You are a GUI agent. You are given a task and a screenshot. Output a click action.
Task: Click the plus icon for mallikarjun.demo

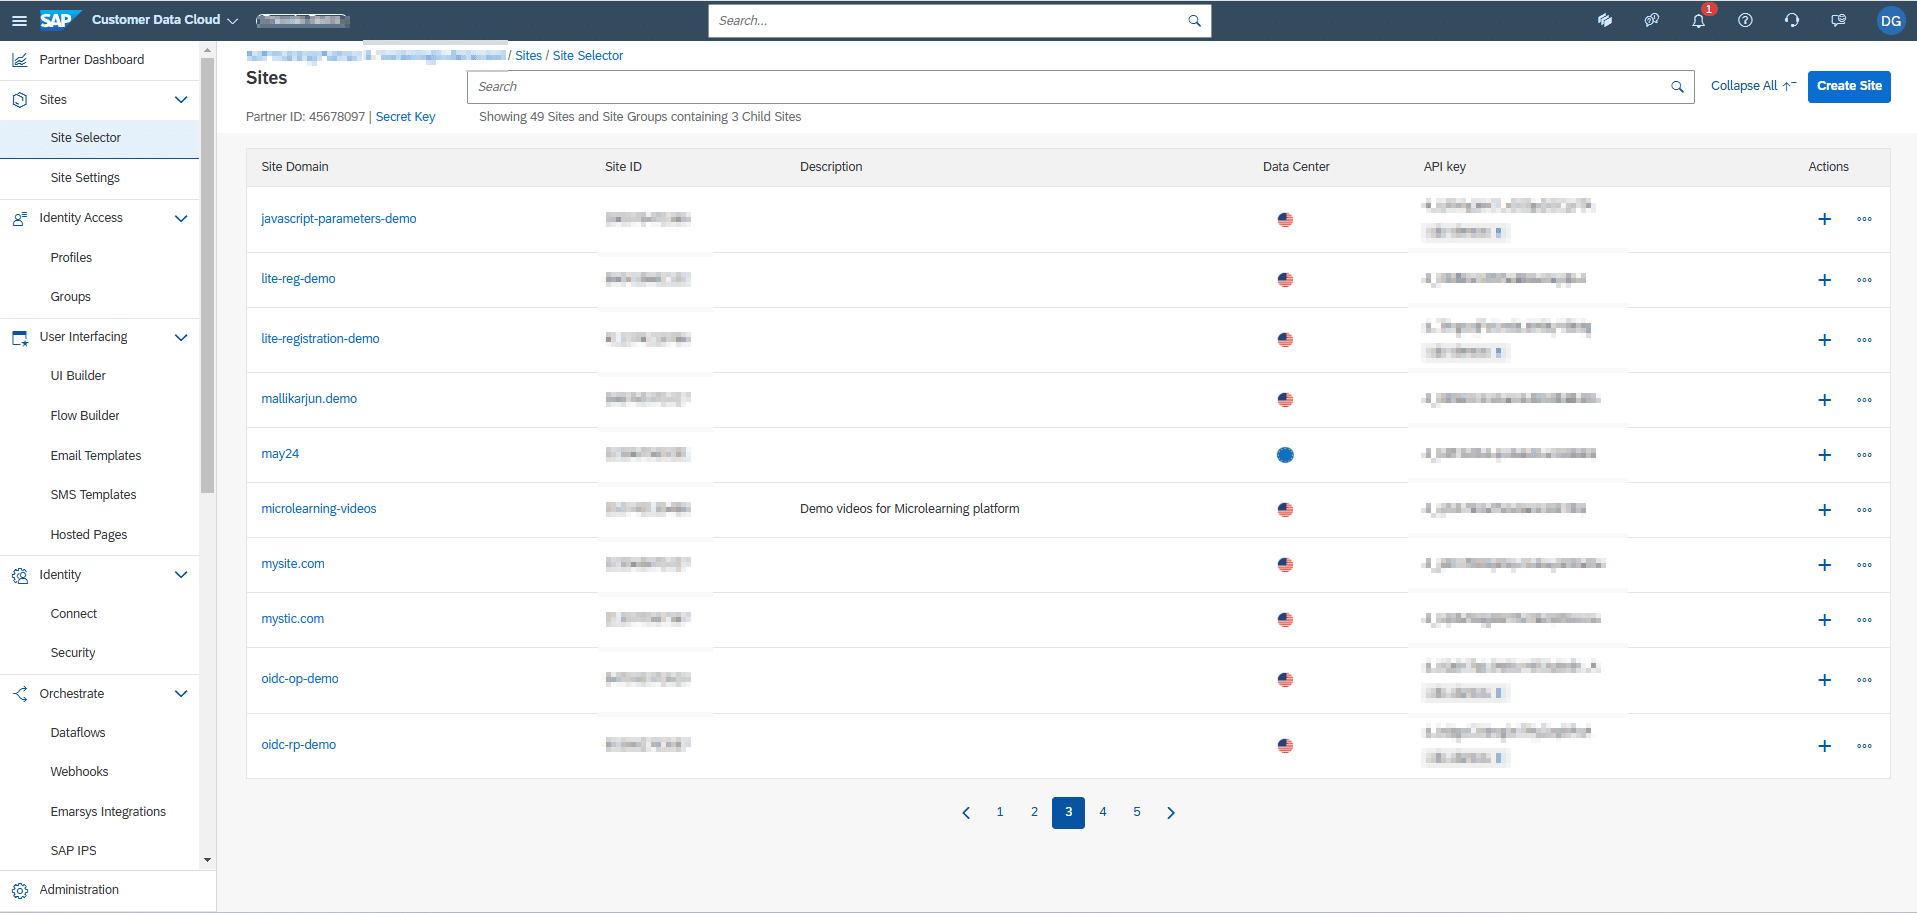(1824, 400)
